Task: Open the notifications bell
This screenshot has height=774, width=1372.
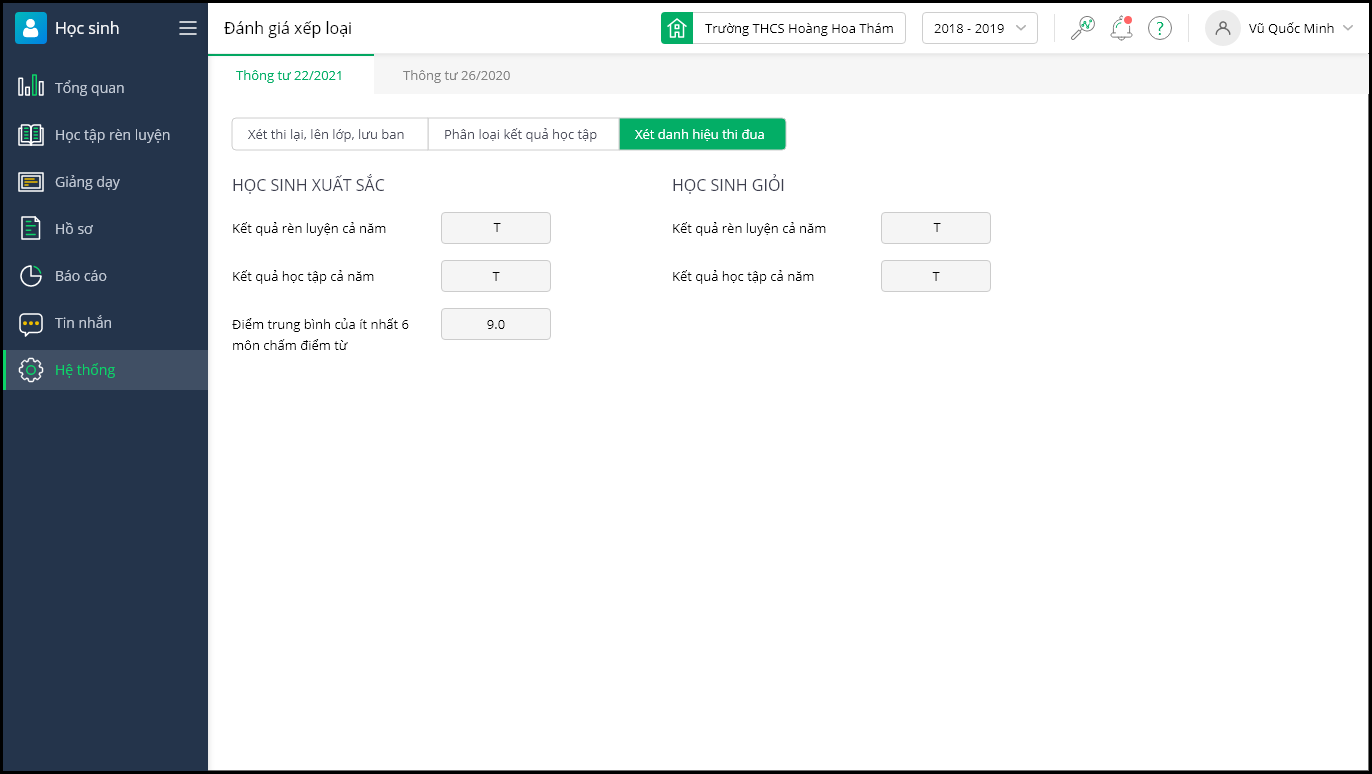Action: [1121, 28]
